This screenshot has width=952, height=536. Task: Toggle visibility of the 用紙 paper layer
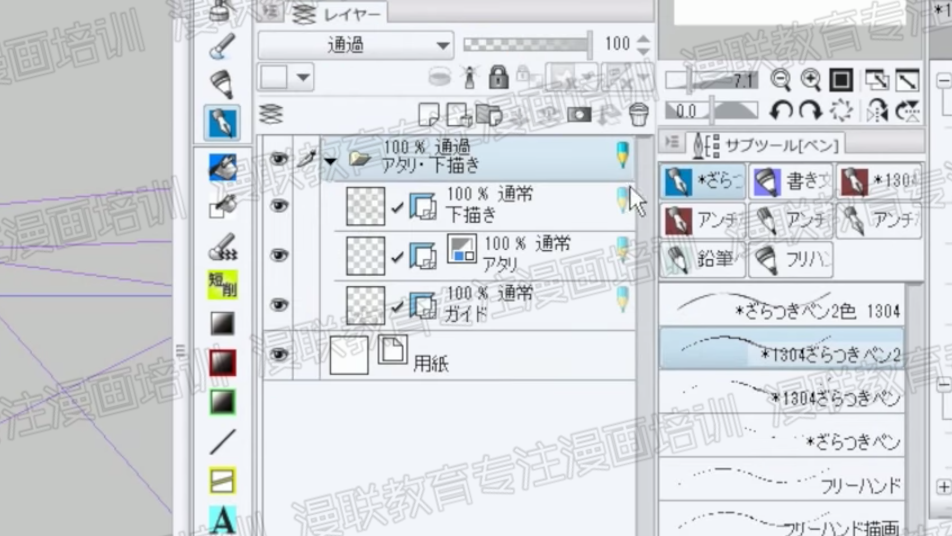279,354
